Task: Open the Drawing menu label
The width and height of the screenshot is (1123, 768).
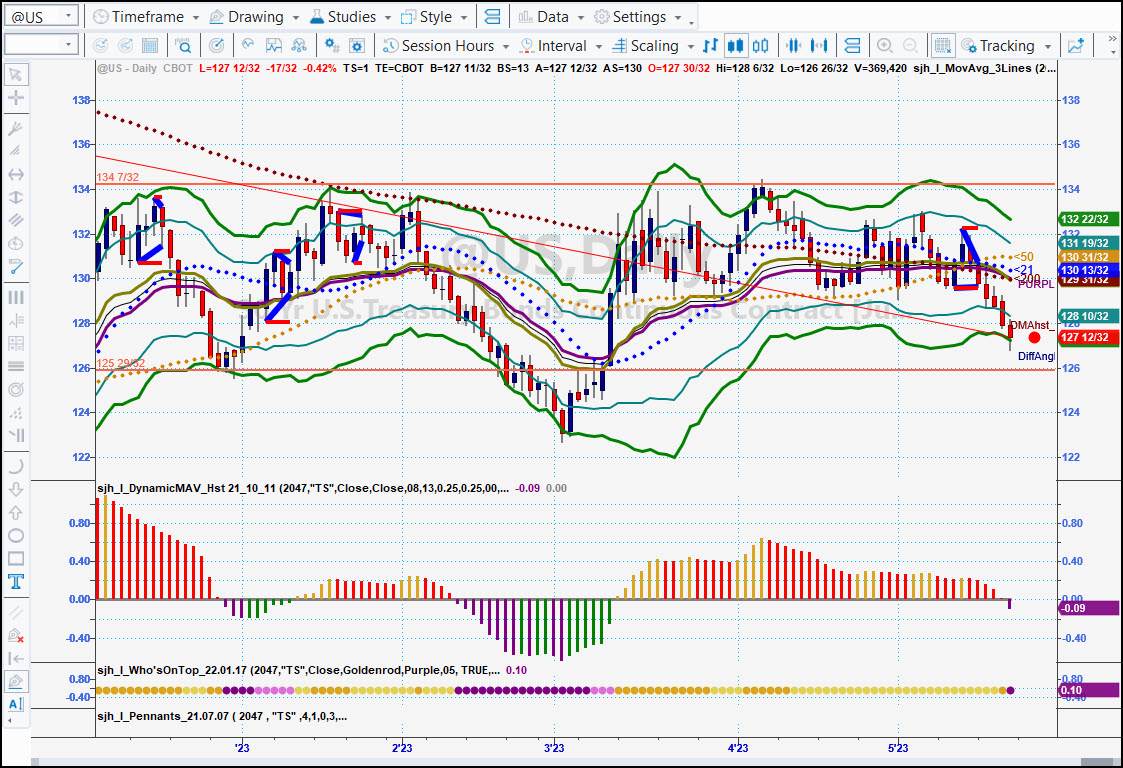Action: click(x=255, y=16)
